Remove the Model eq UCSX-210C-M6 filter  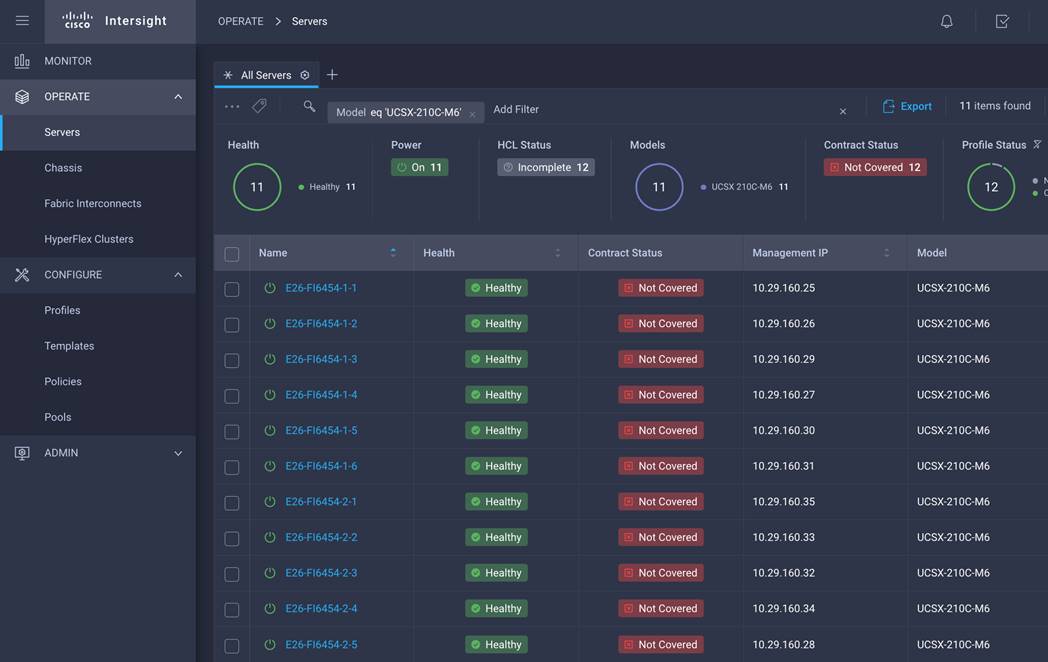pos(473,114)
